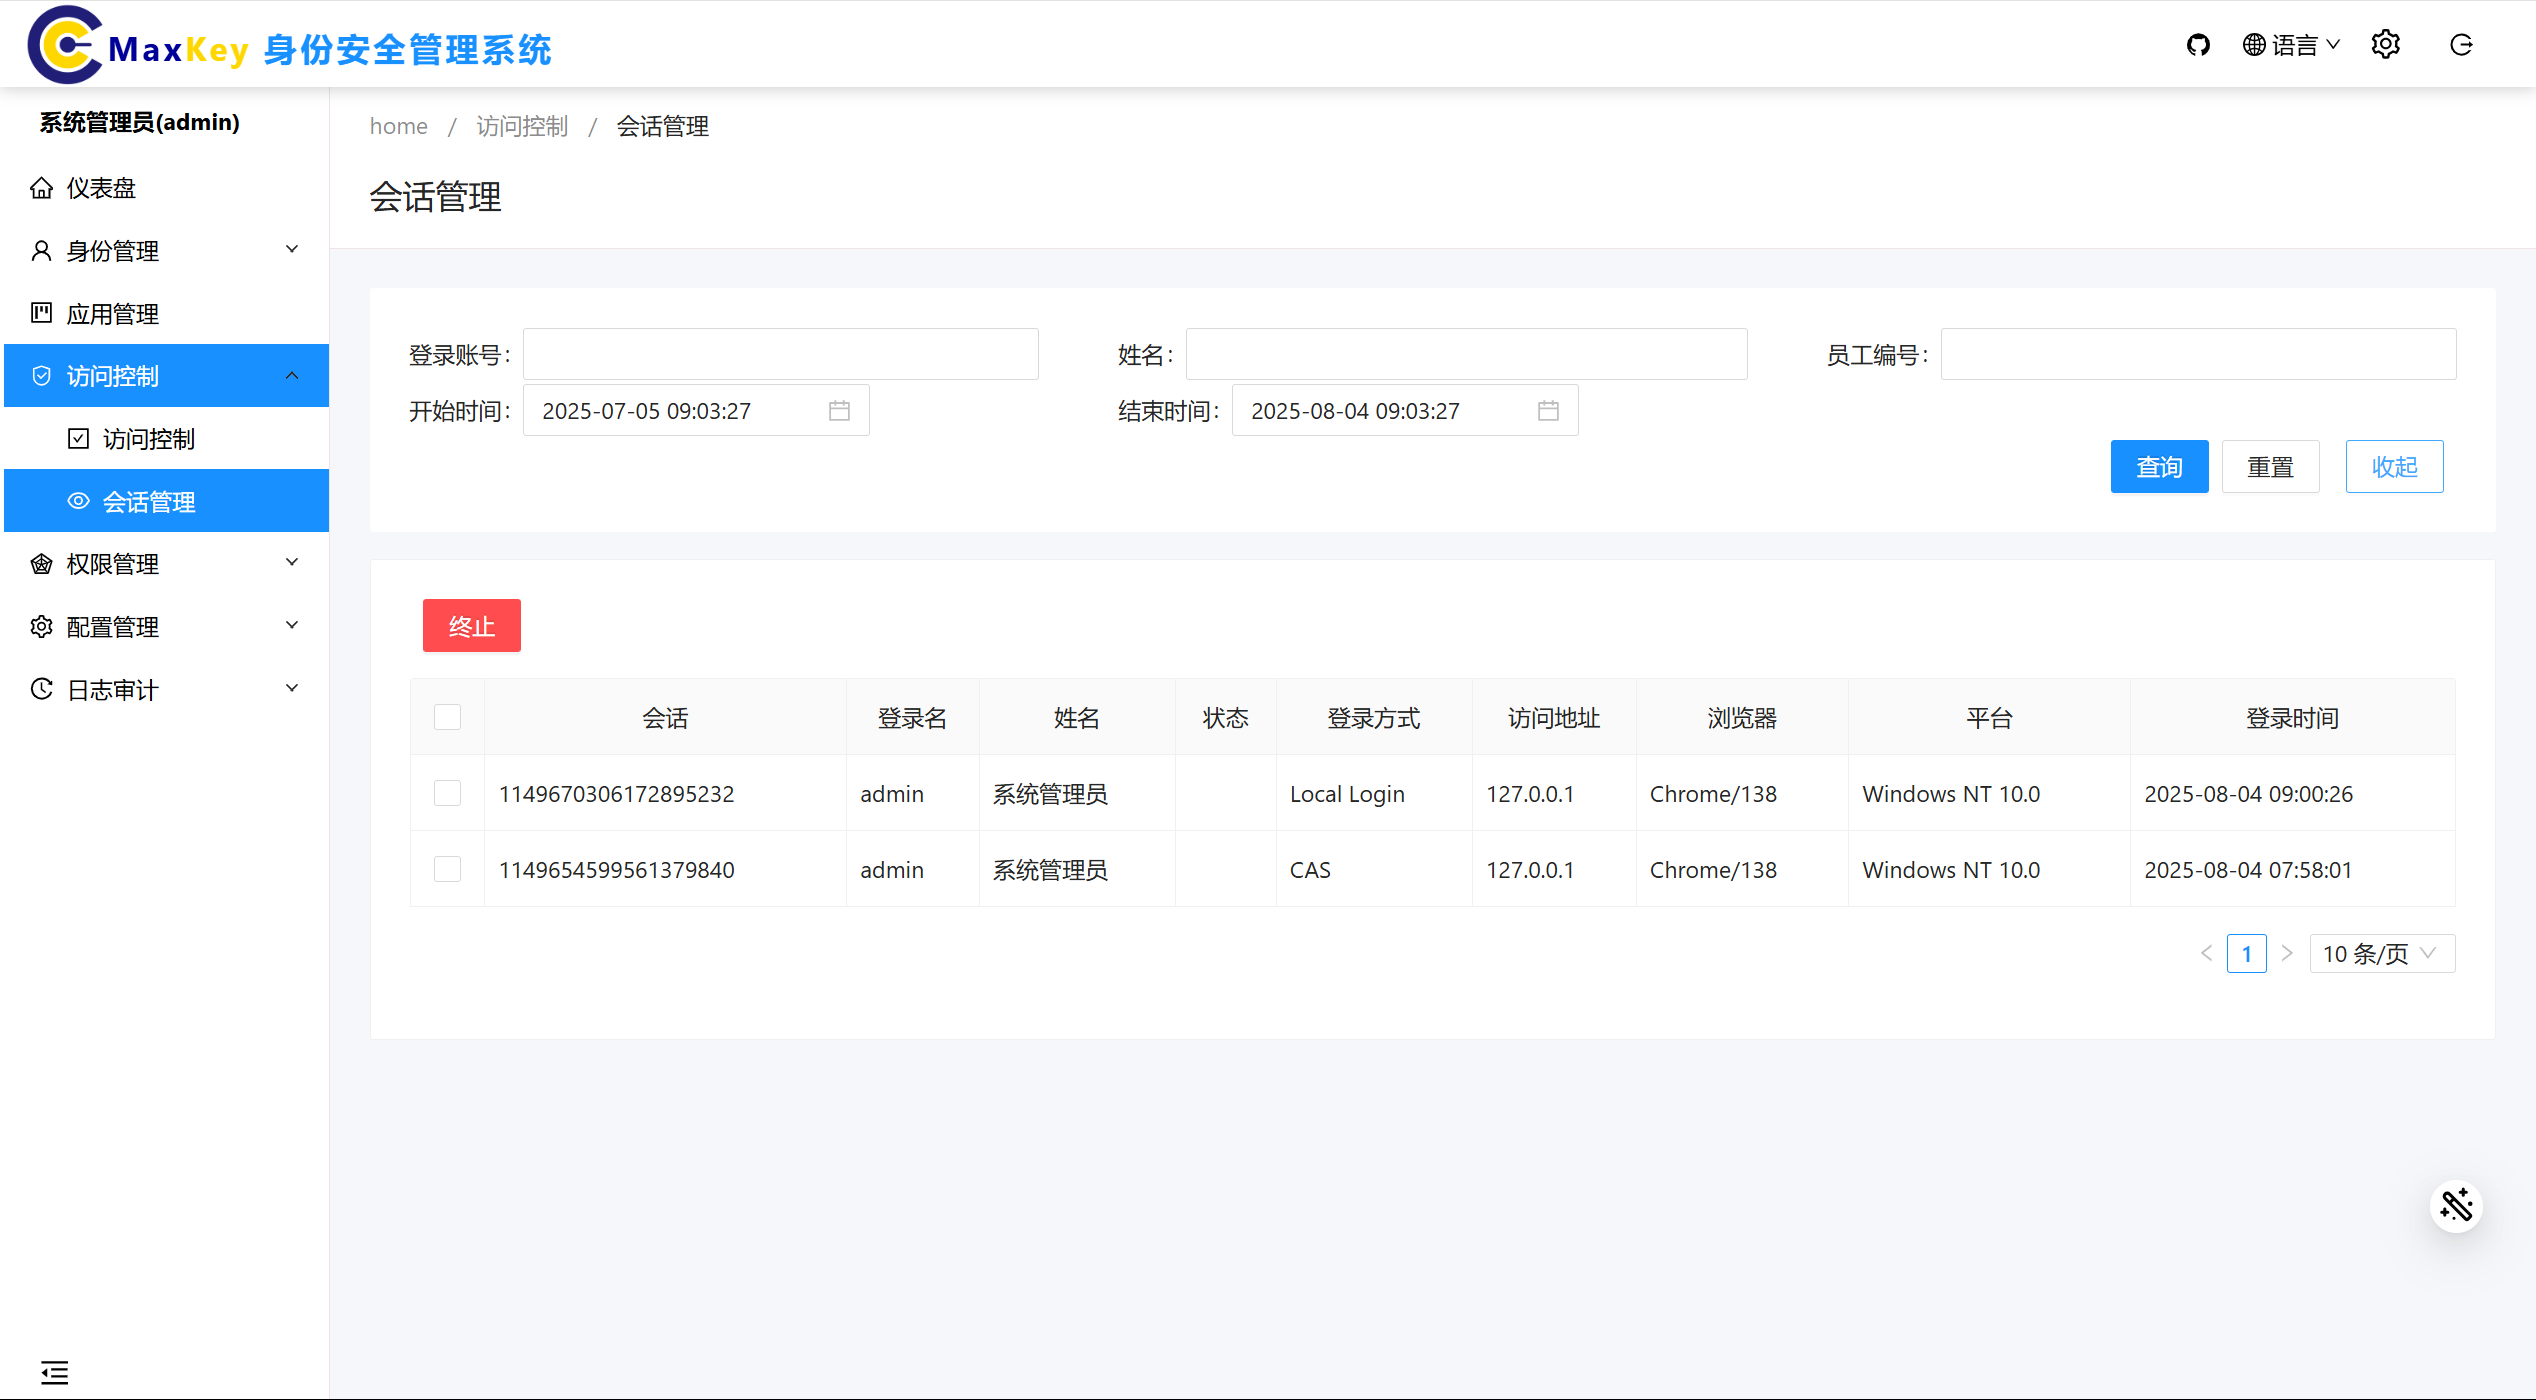Click the MaxKey logo
The width and height of the screenshot is (2536, 1400).
[66, 45]
